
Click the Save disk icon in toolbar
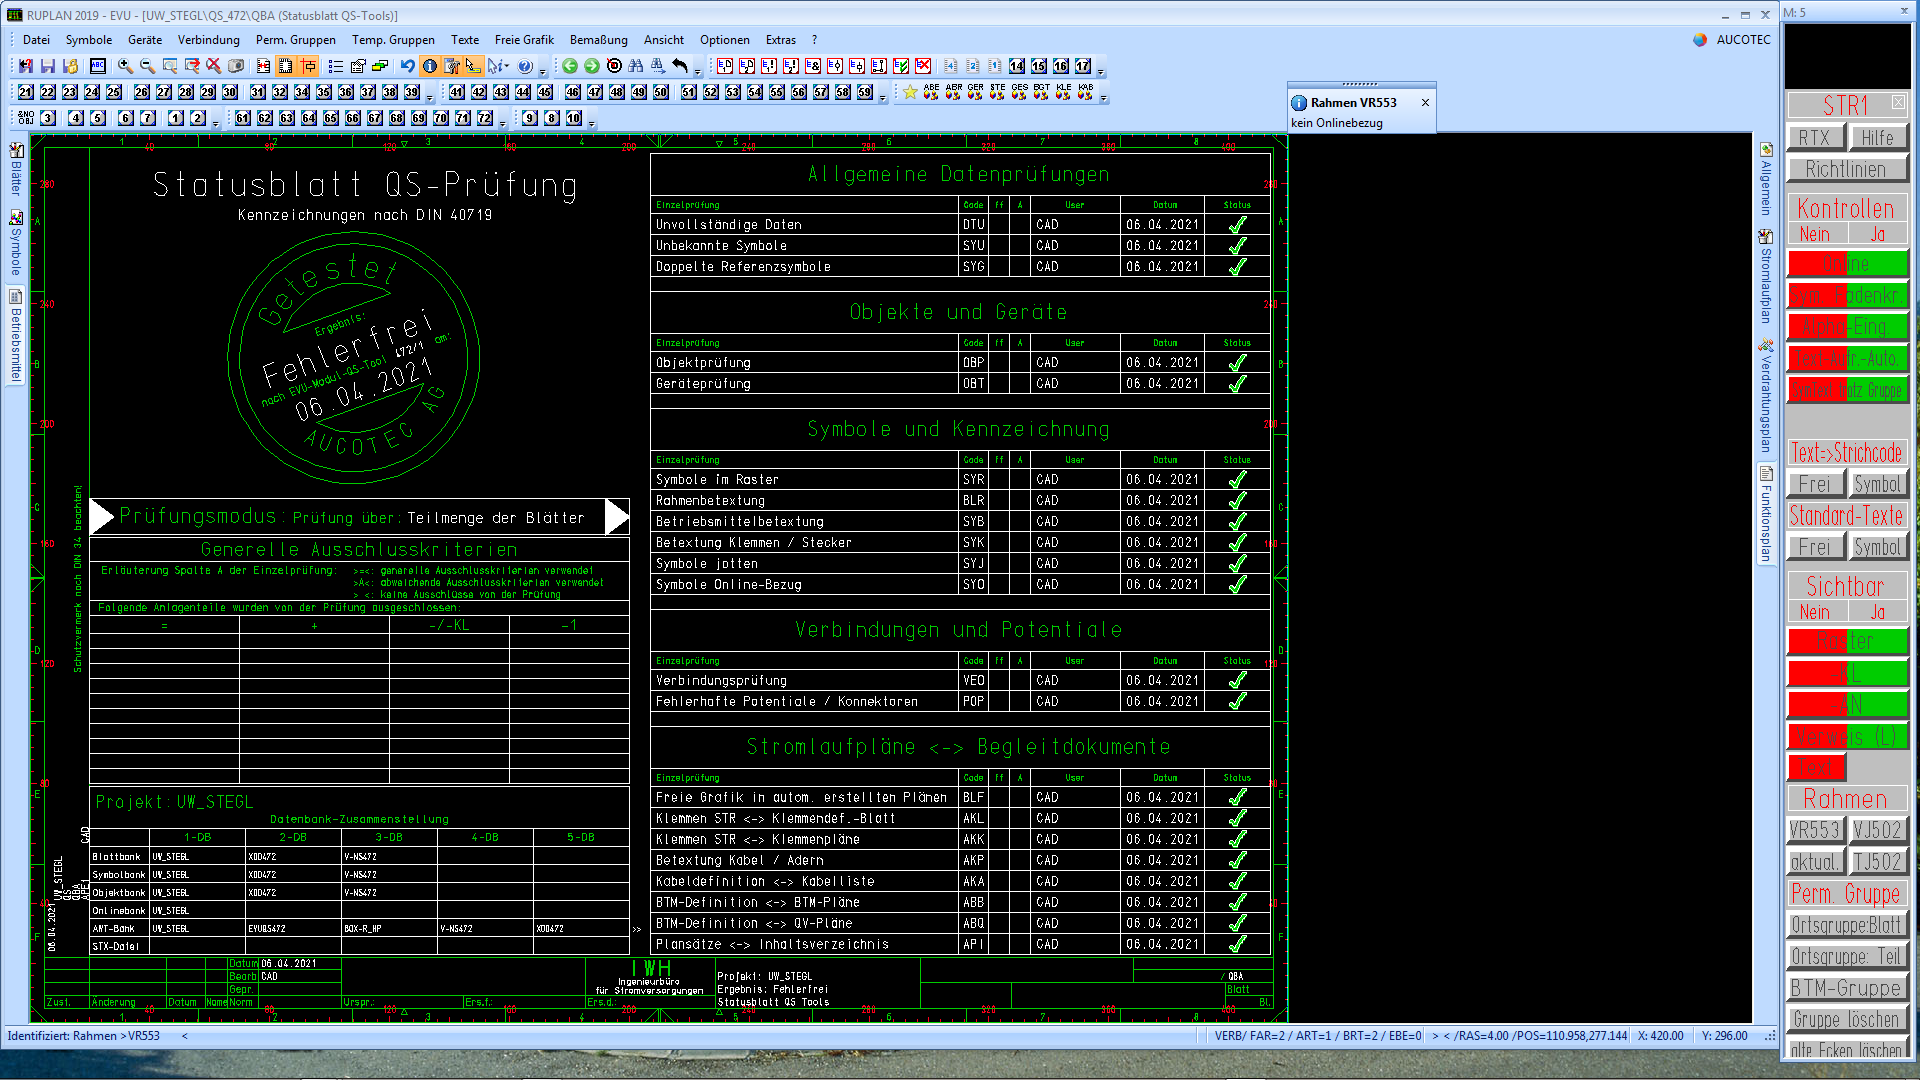coord(47,66)
